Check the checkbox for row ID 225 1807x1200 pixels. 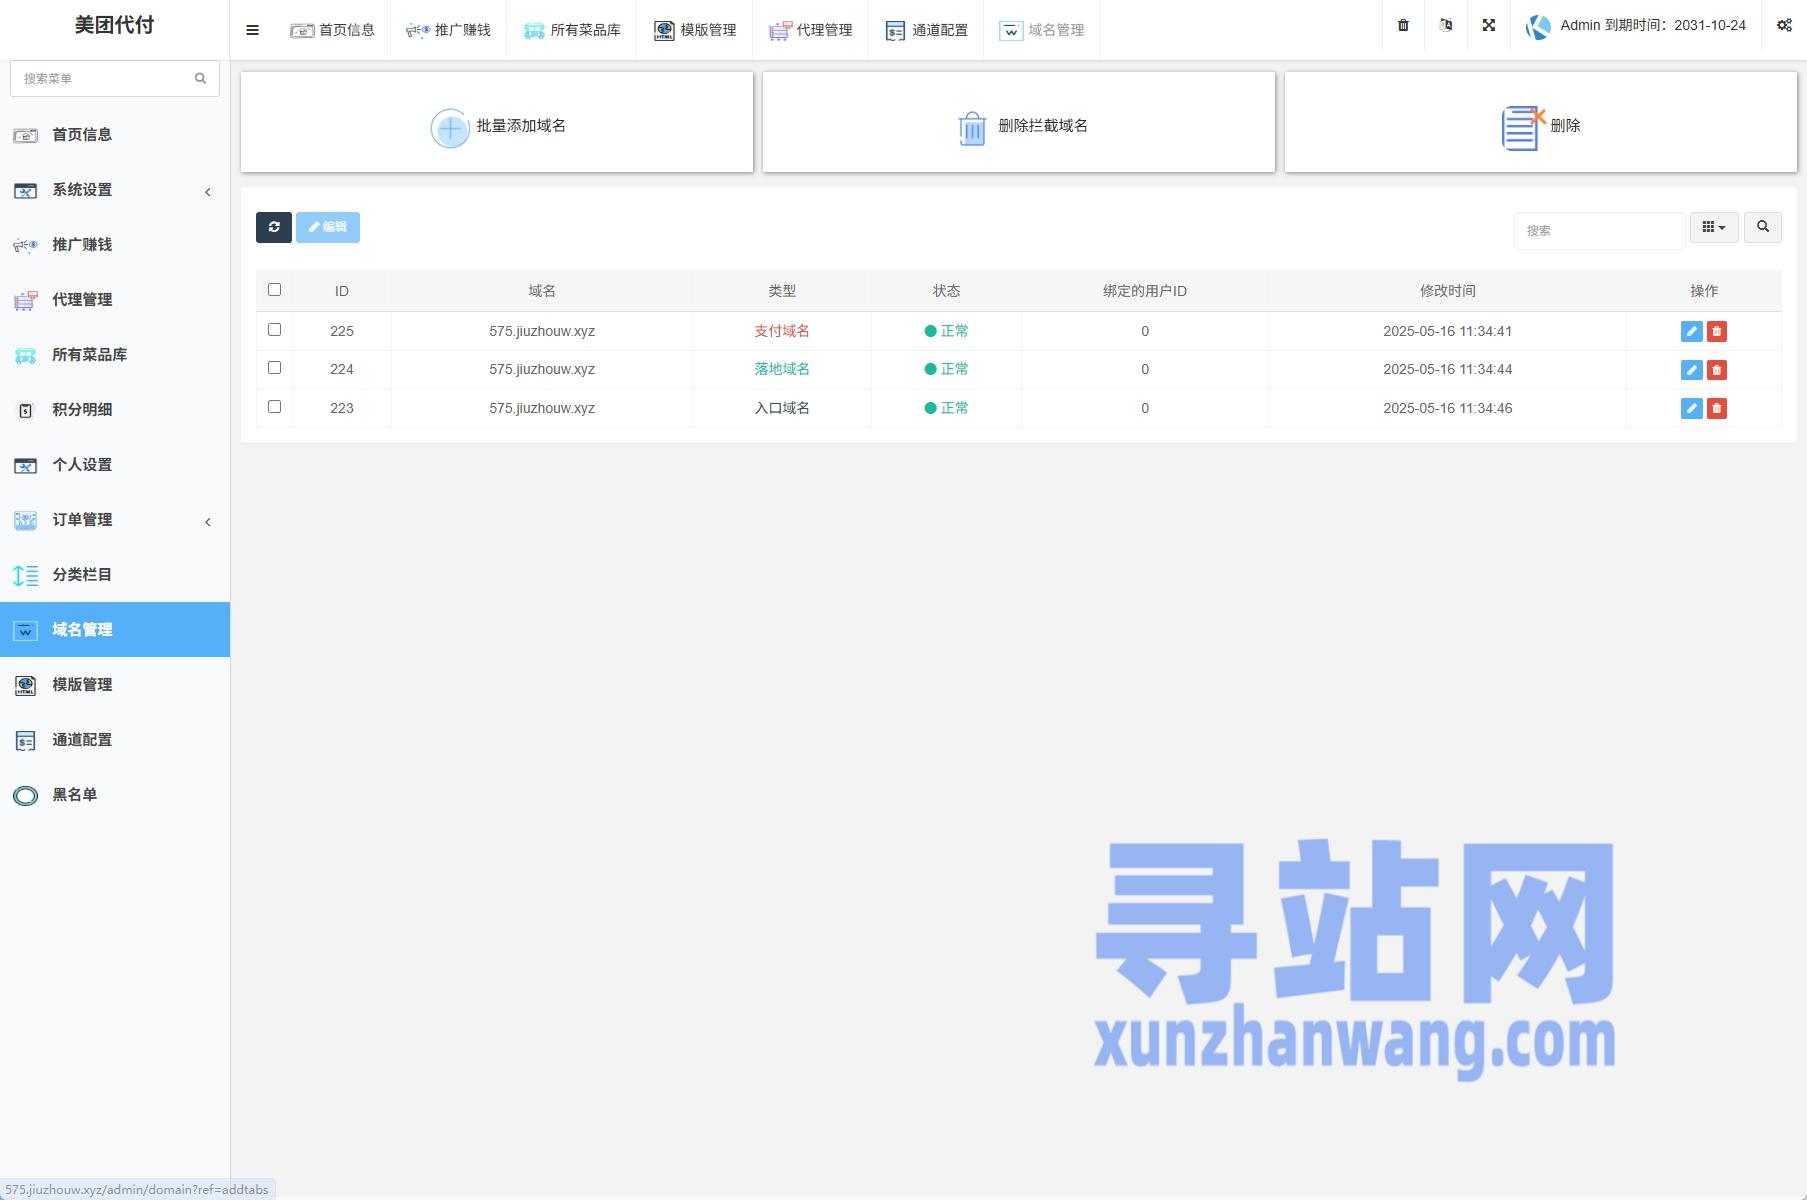coord(274,329)
